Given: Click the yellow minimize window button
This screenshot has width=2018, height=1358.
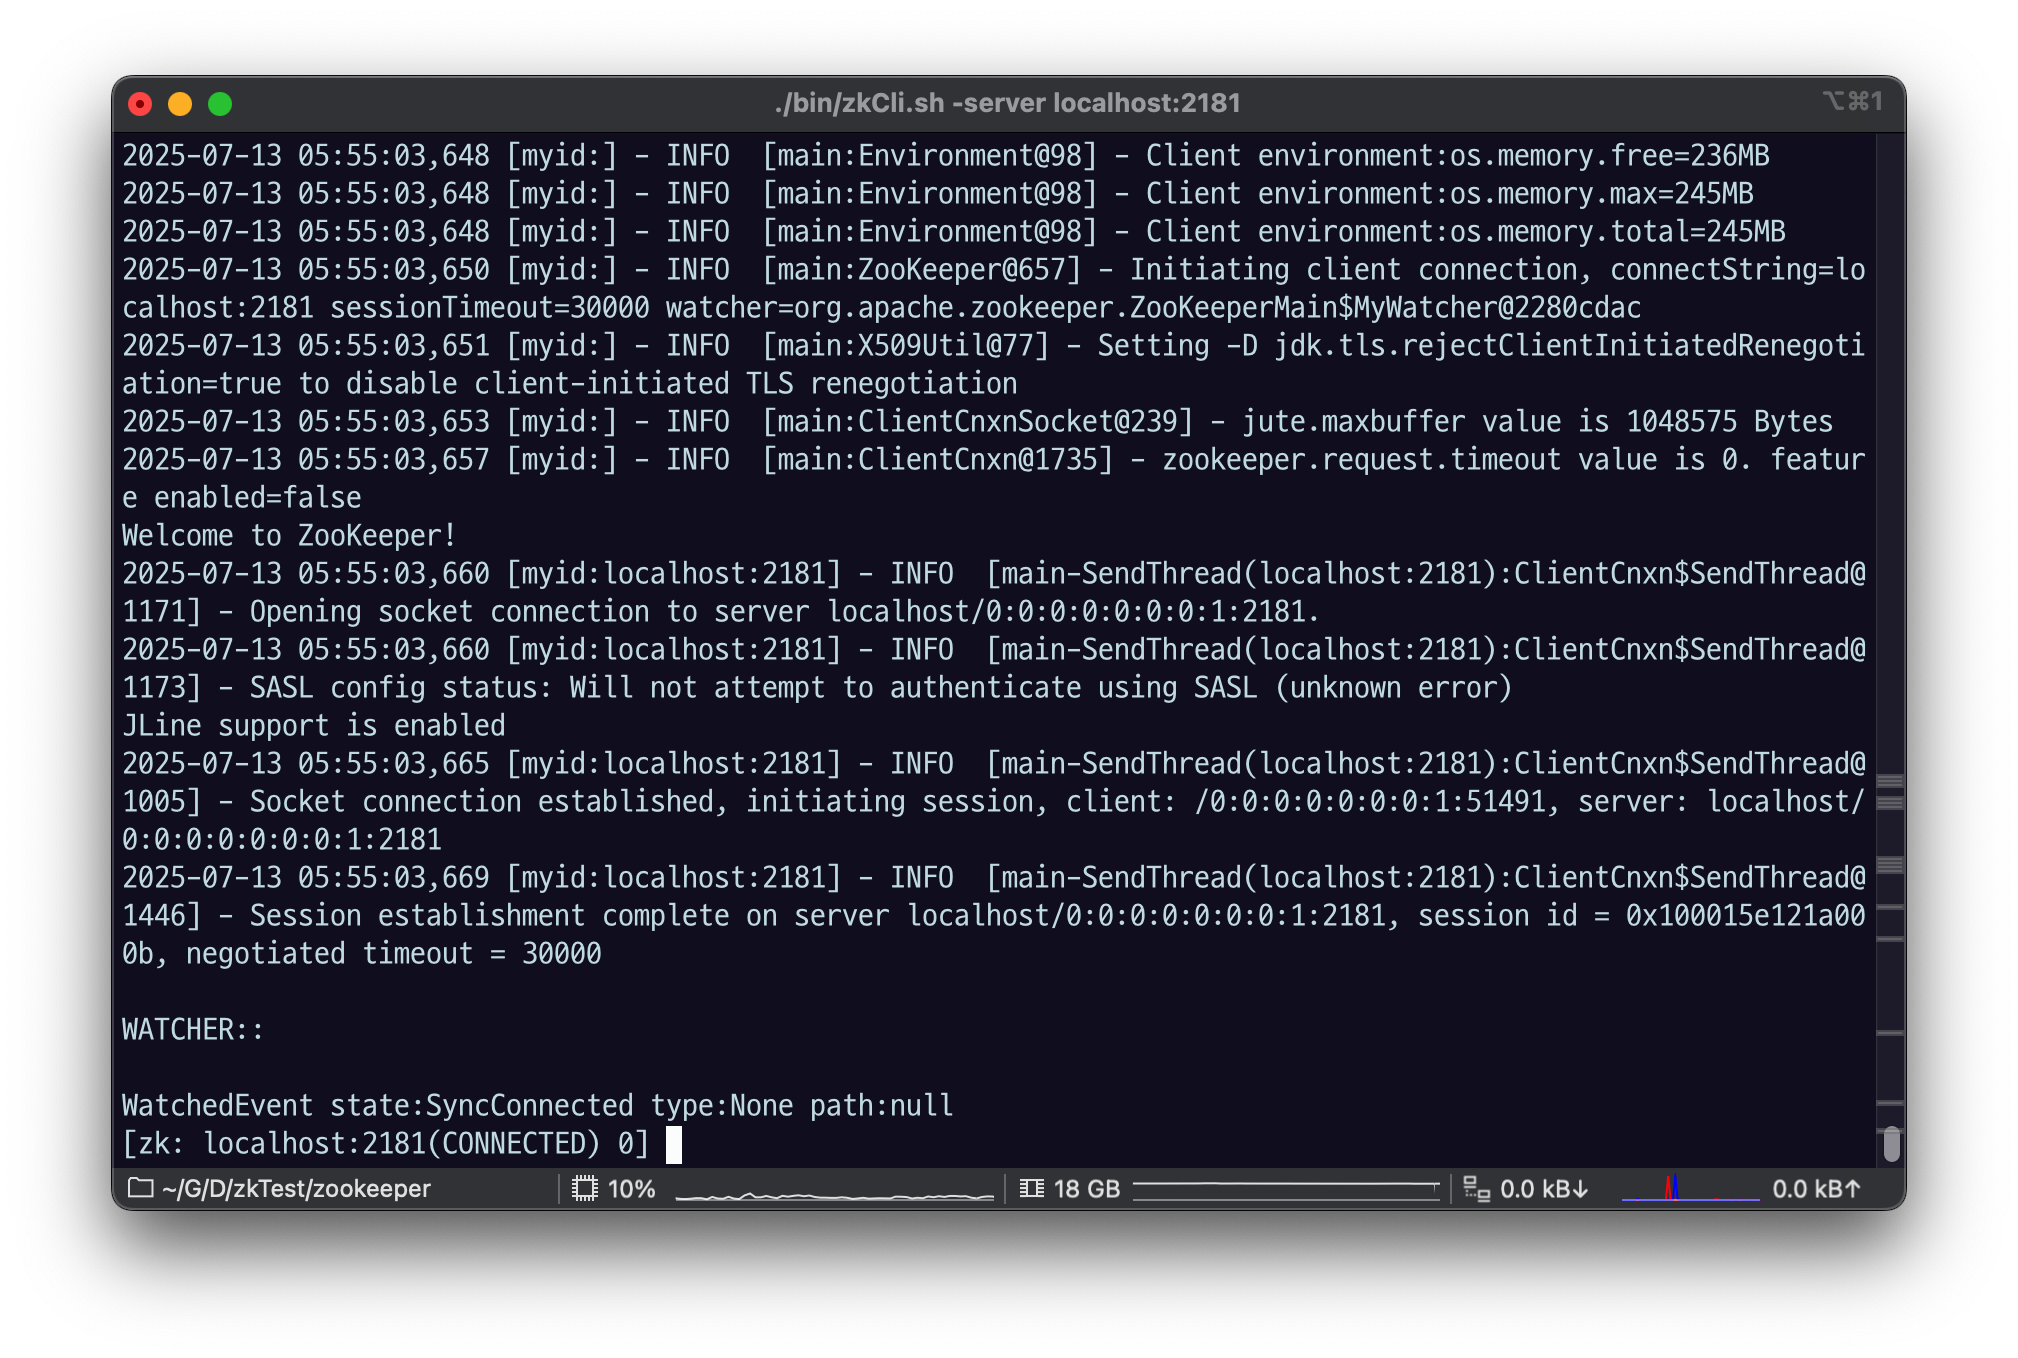Looking at the screenshot, I should tap(180, 104).
